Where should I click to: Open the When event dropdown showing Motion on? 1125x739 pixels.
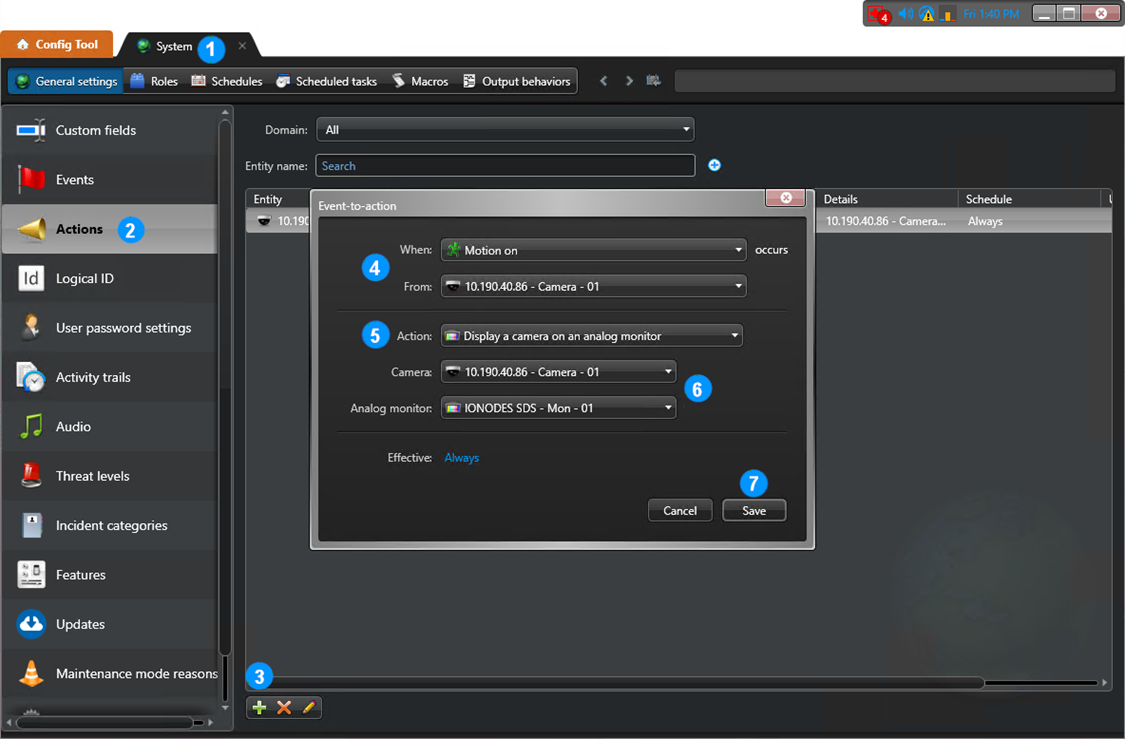click(593, 250)
